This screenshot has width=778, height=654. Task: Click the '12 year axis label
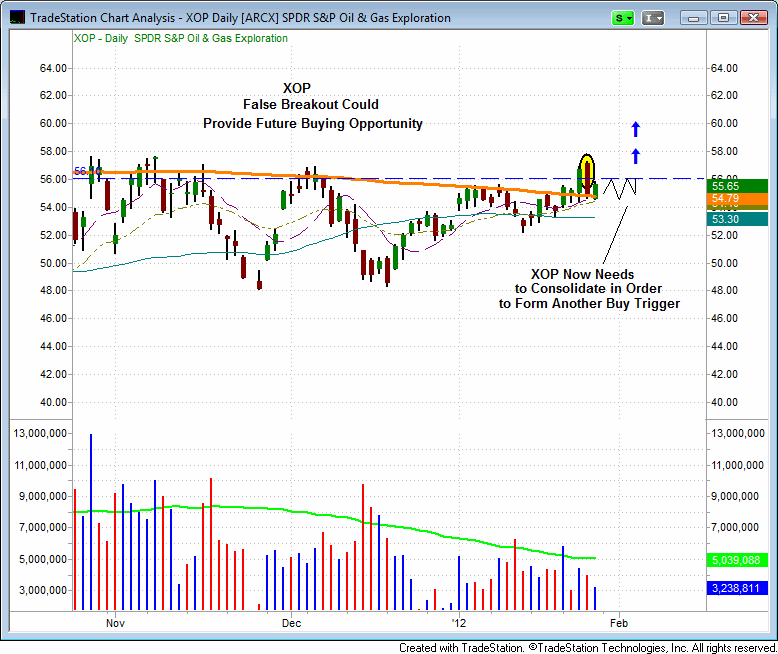(459, 623)
